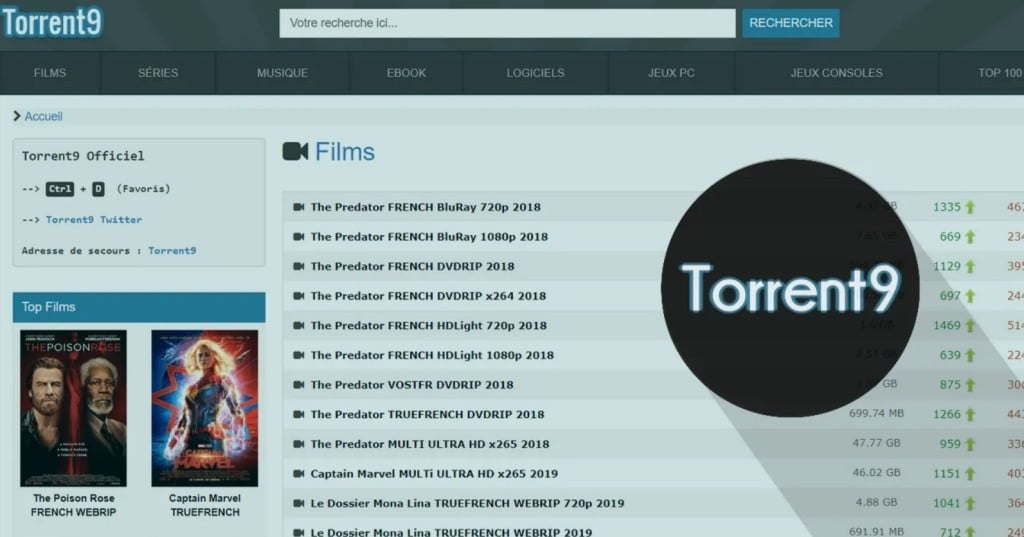Click the search field 'Votre recherche ici...'
1024x537 pixels.
point(507,23)
